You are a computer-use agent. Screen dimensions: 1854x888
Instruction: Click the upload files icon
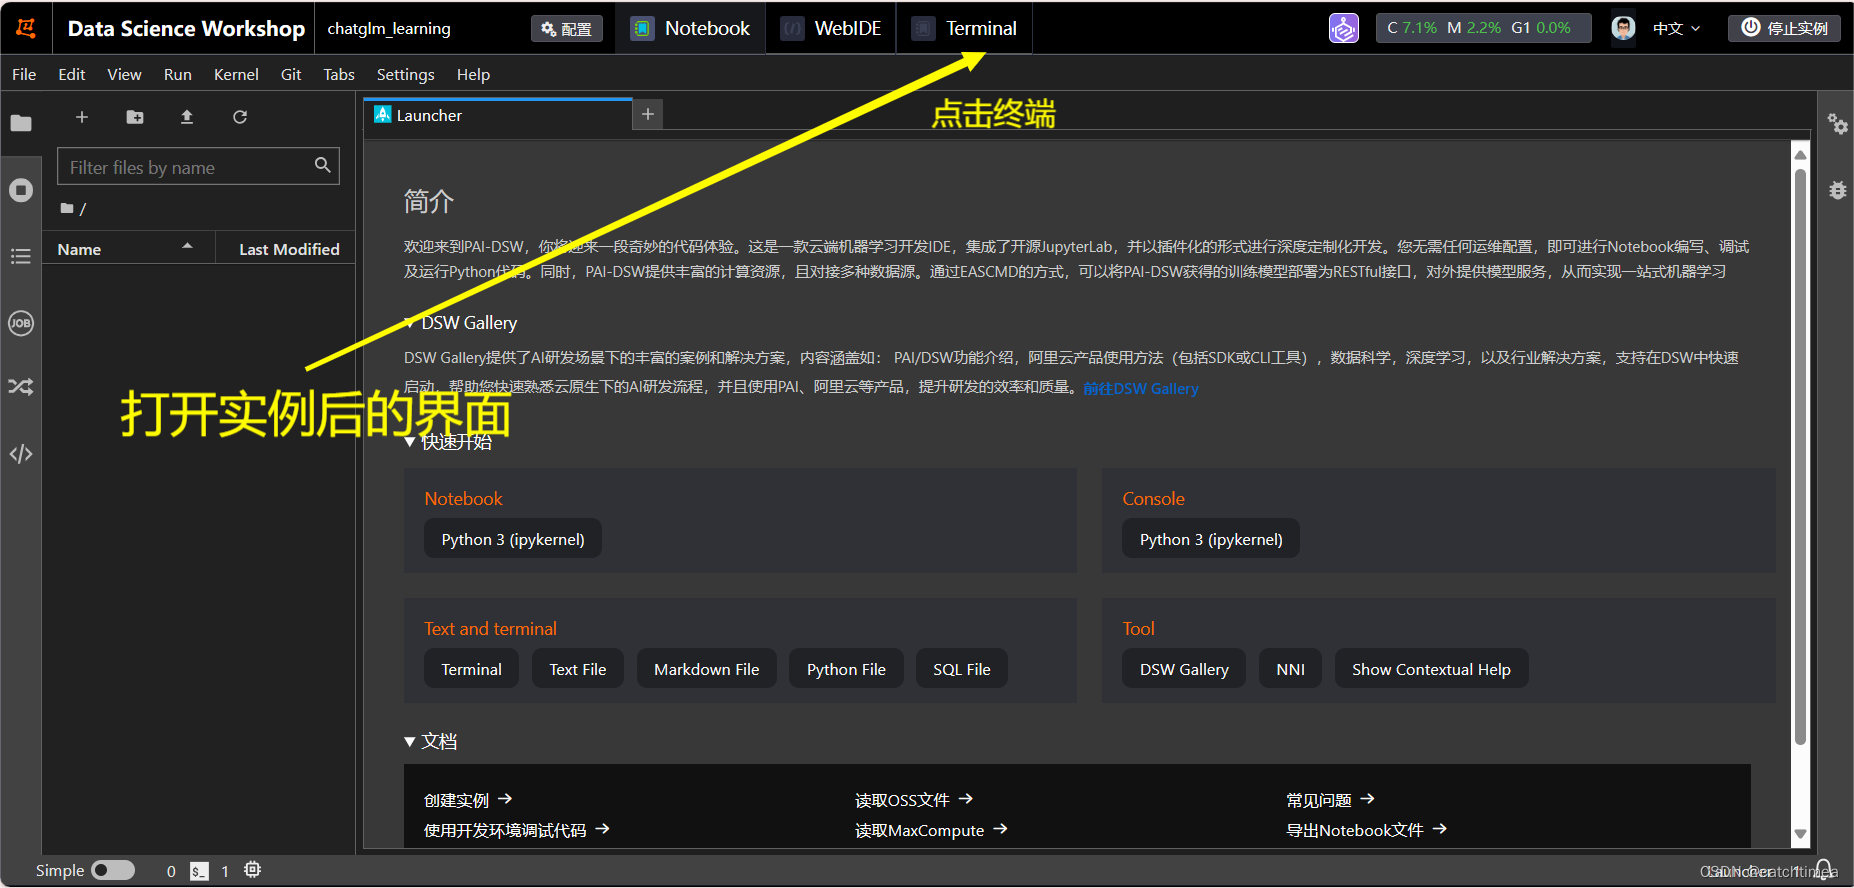point(187,117)
